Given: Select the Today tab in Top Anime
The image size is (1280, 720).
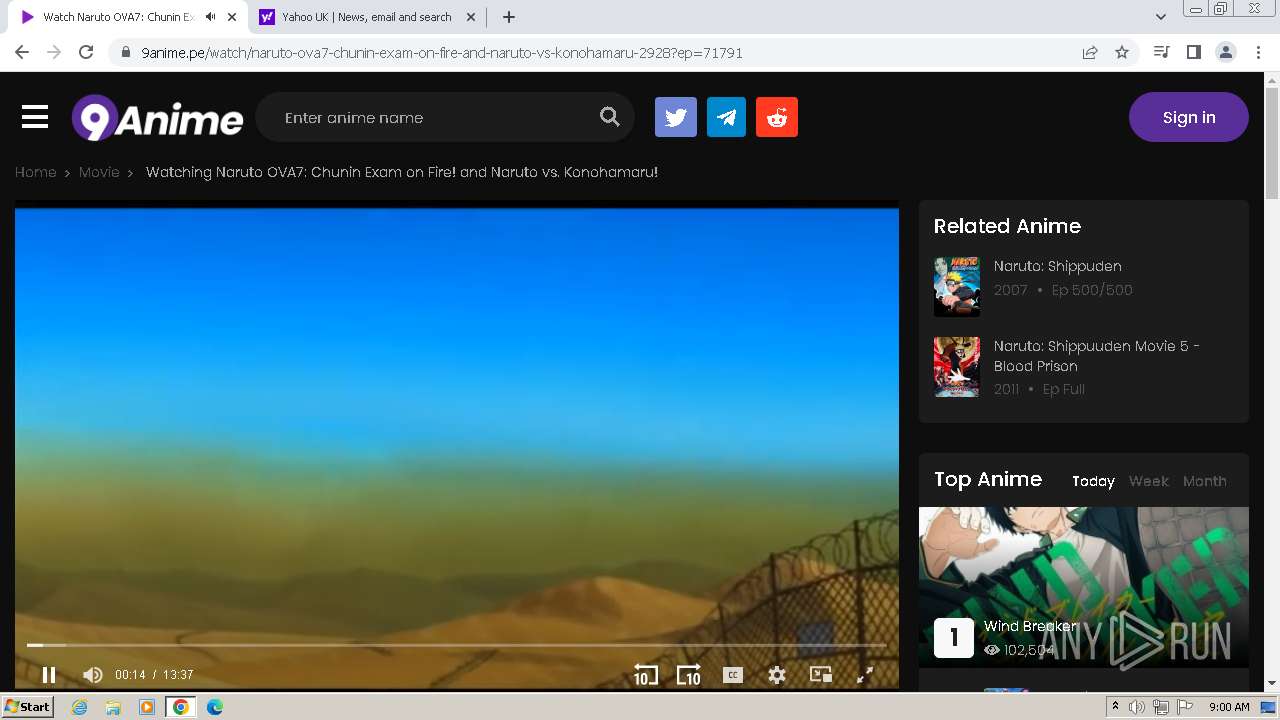Looking at the screenshot, I should click(x=1093, y=481).
